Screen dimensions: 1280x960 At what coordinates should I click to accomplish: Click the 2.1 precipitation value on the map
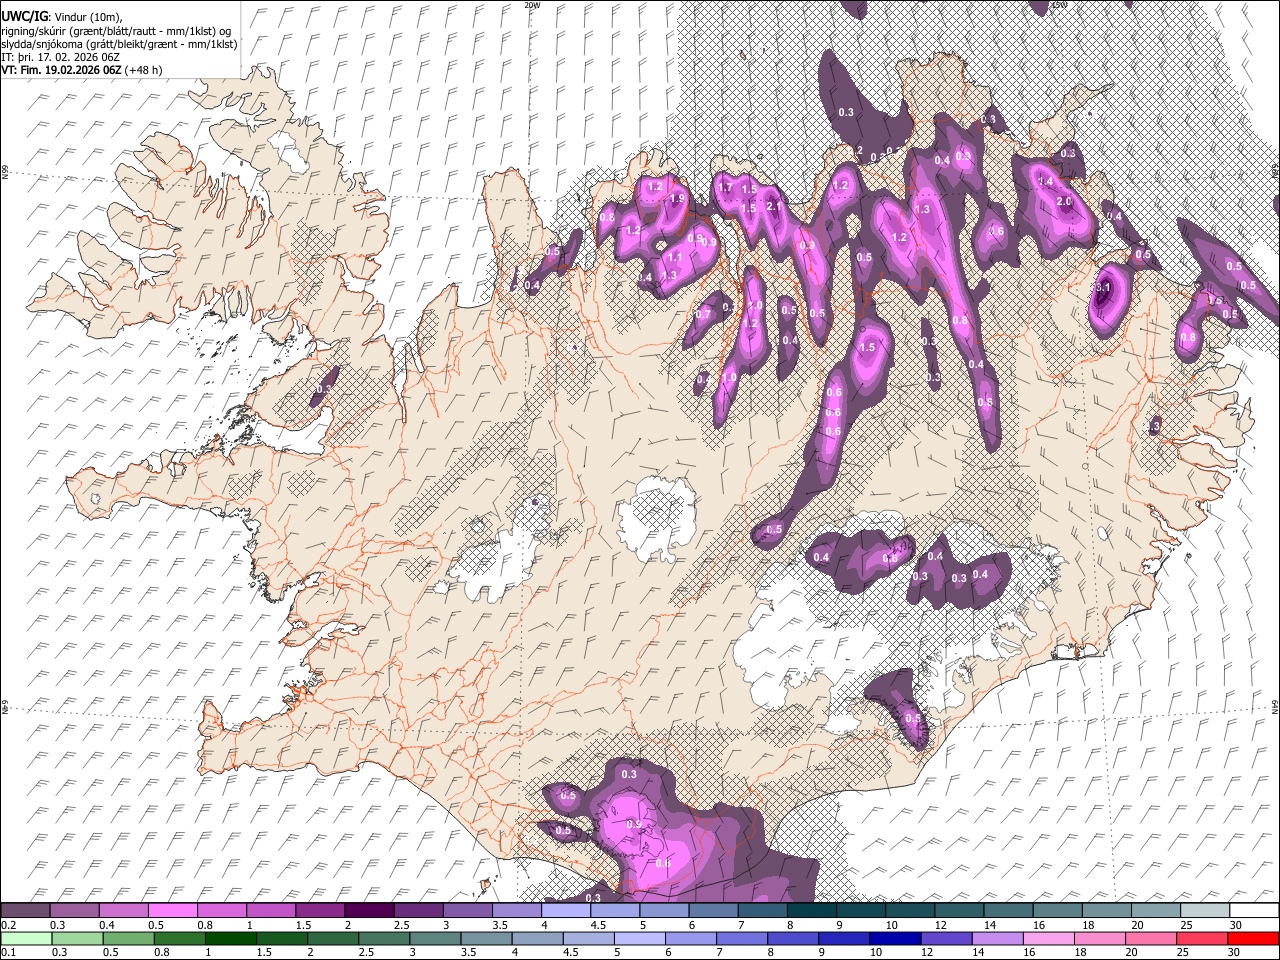(773, 207)
